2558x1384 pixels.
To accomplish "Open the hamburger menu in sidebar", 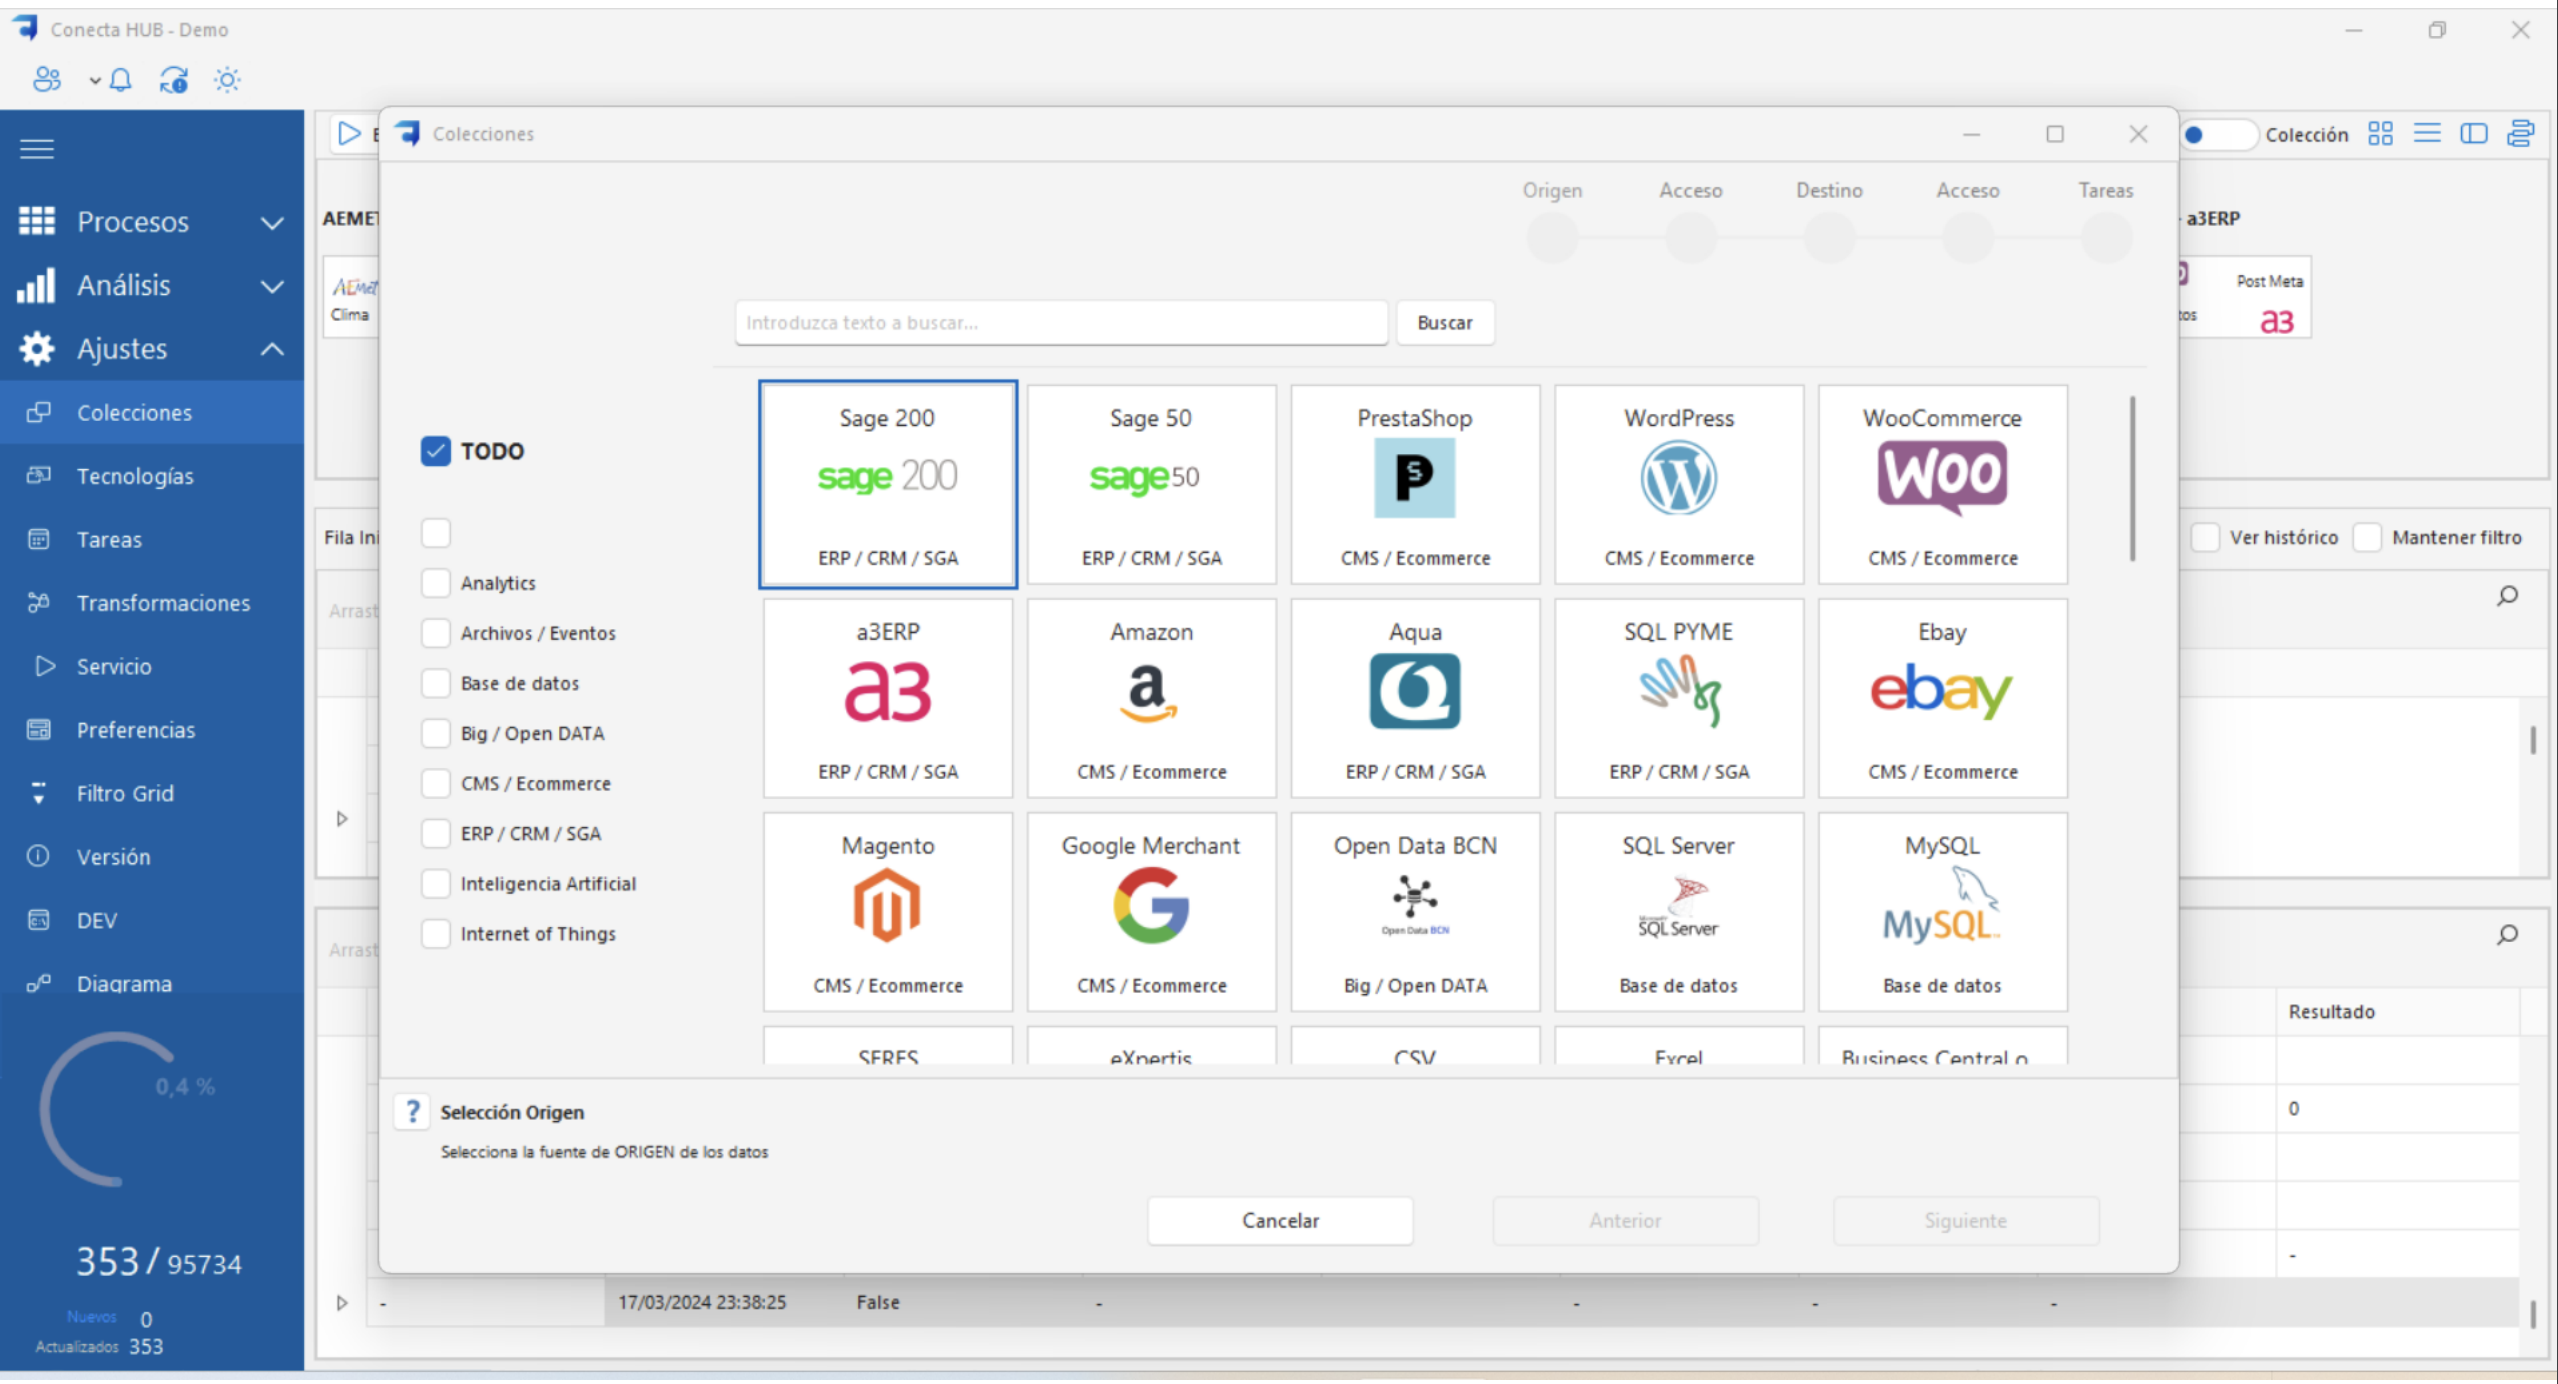I will pyautogui.click(x=37, y=150).
